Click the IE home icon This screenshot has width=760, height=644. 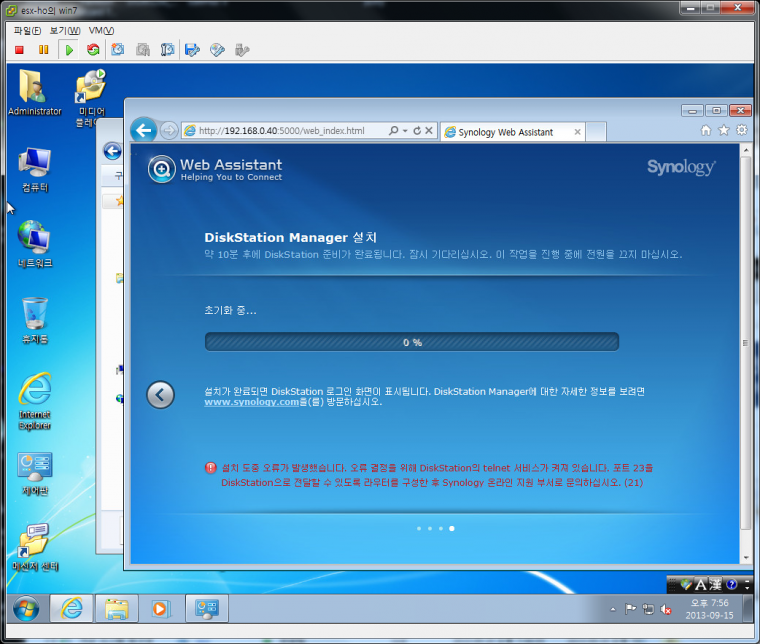pyautogui.click(x=706, y=130)
